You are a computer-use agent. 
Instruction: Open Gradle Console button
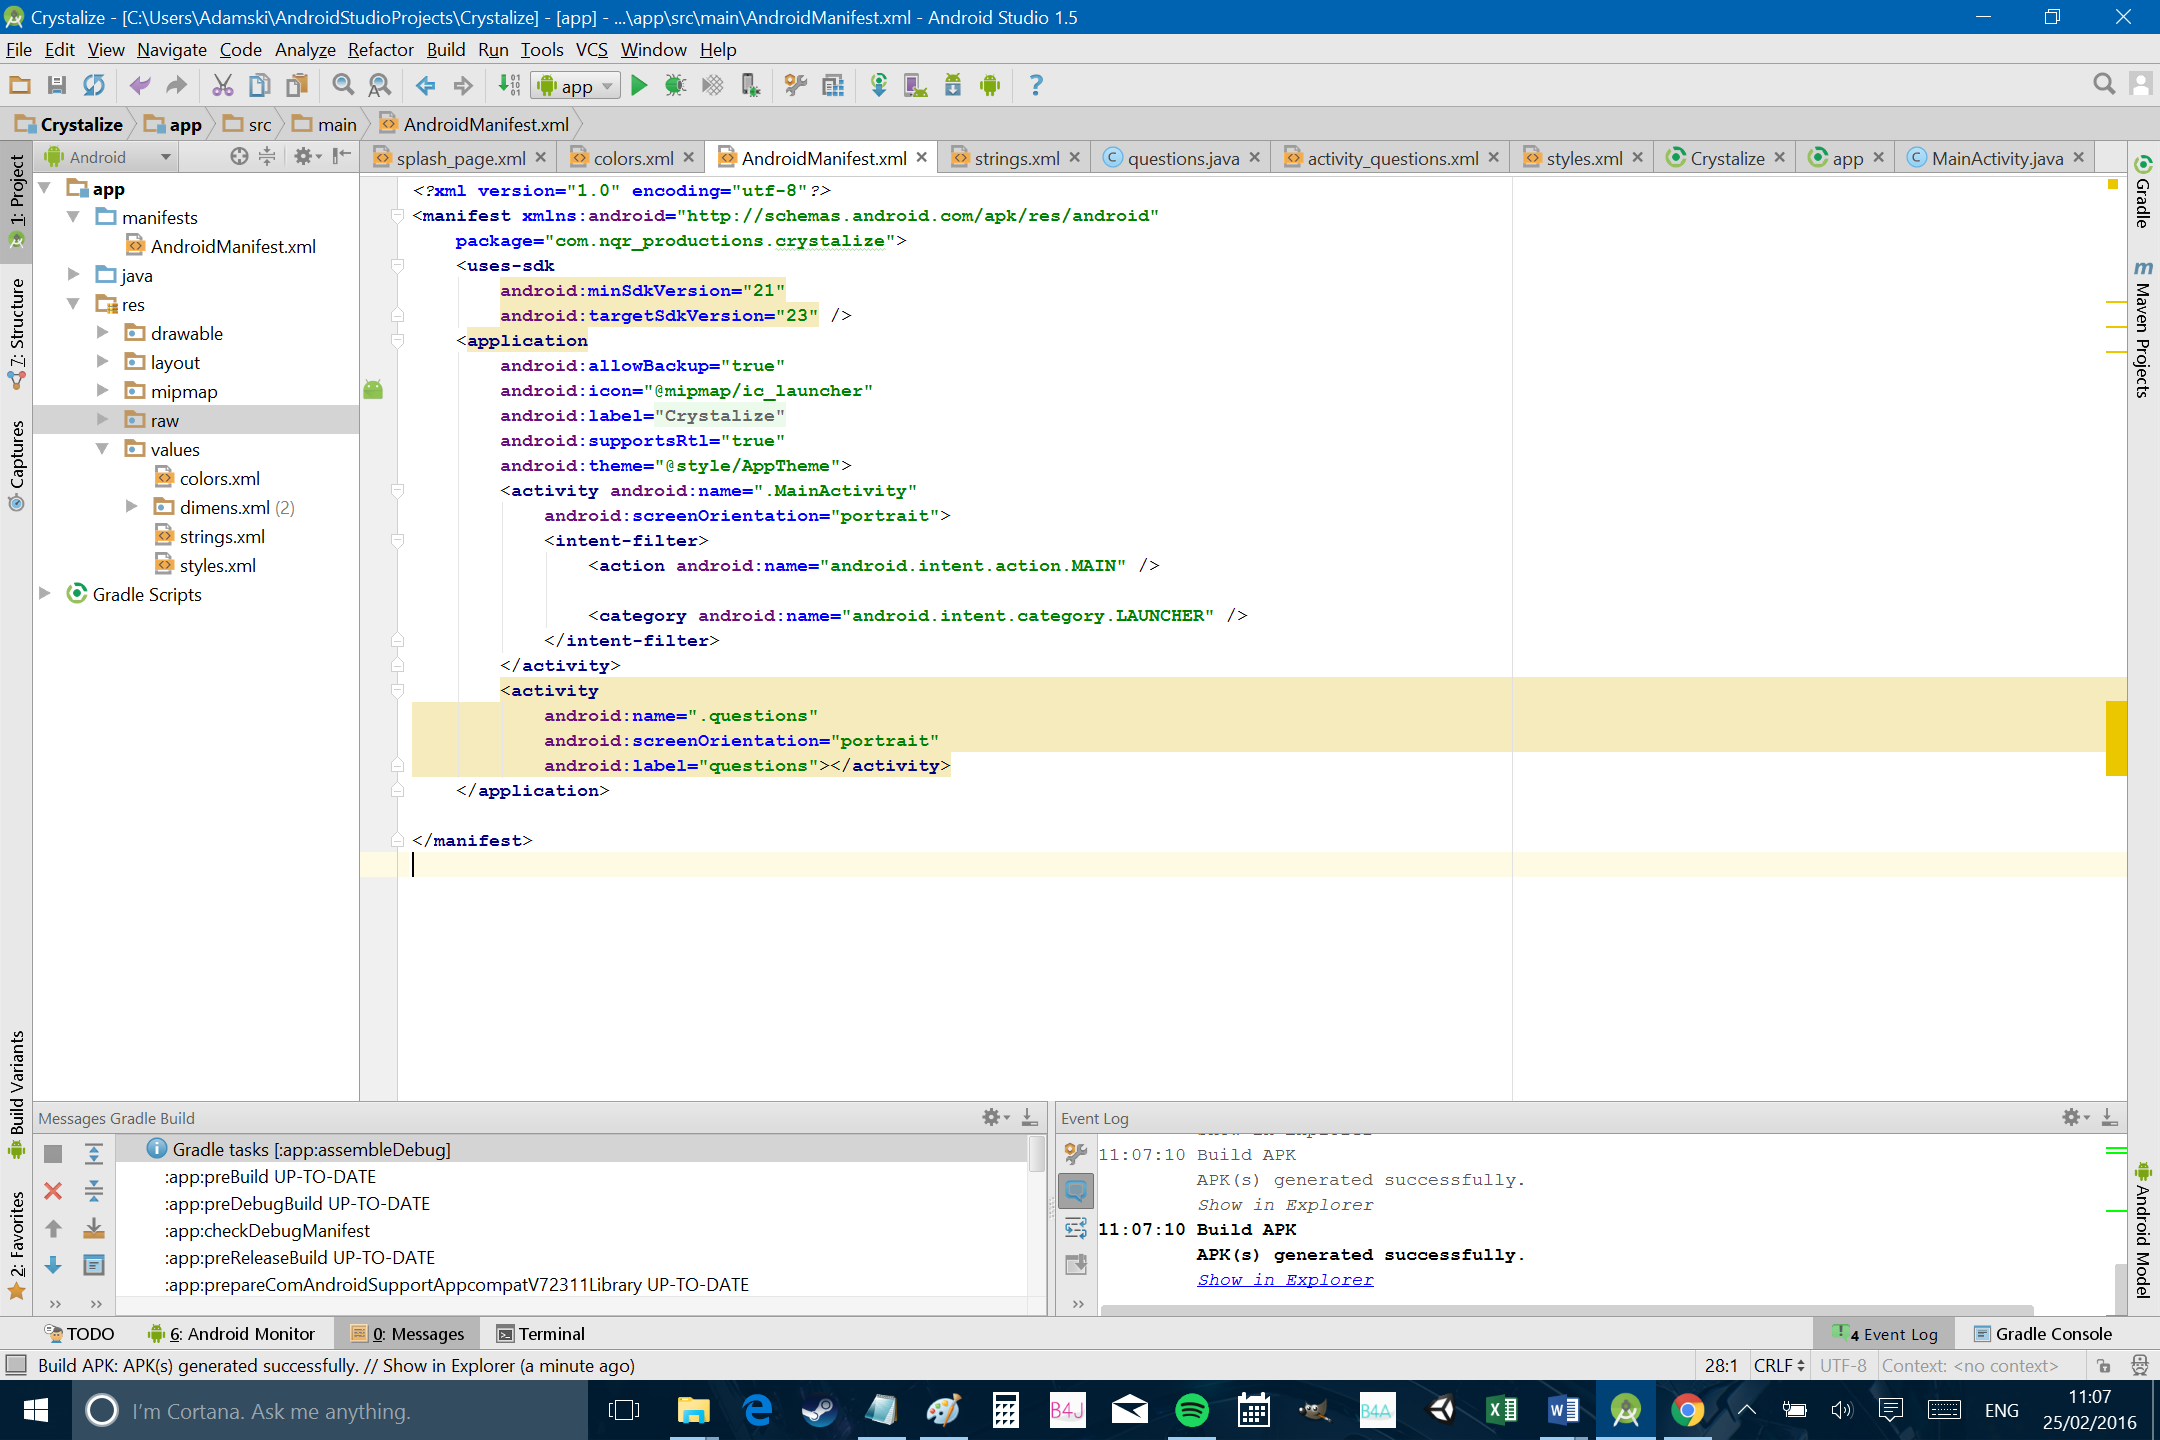click(x=2042, y=1333)
